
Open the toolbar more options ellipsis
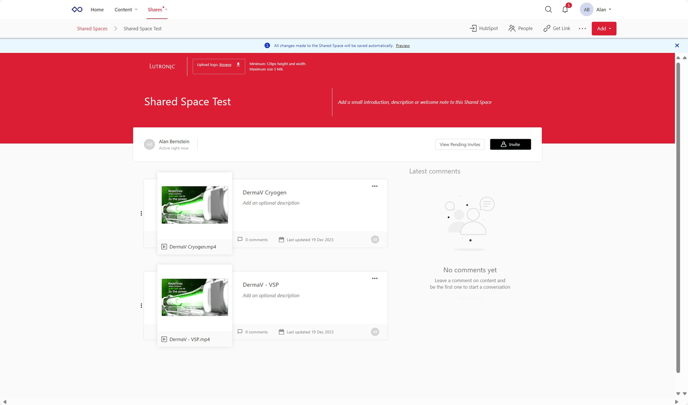(582, 28)
